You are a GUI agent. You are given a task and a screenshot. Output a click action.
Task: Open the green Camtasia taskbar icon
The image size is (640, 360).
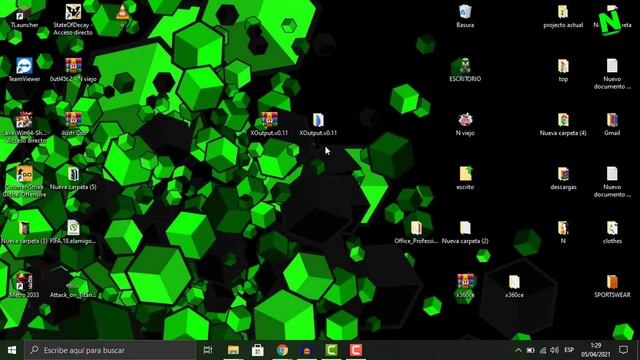(x=331, y=350)
